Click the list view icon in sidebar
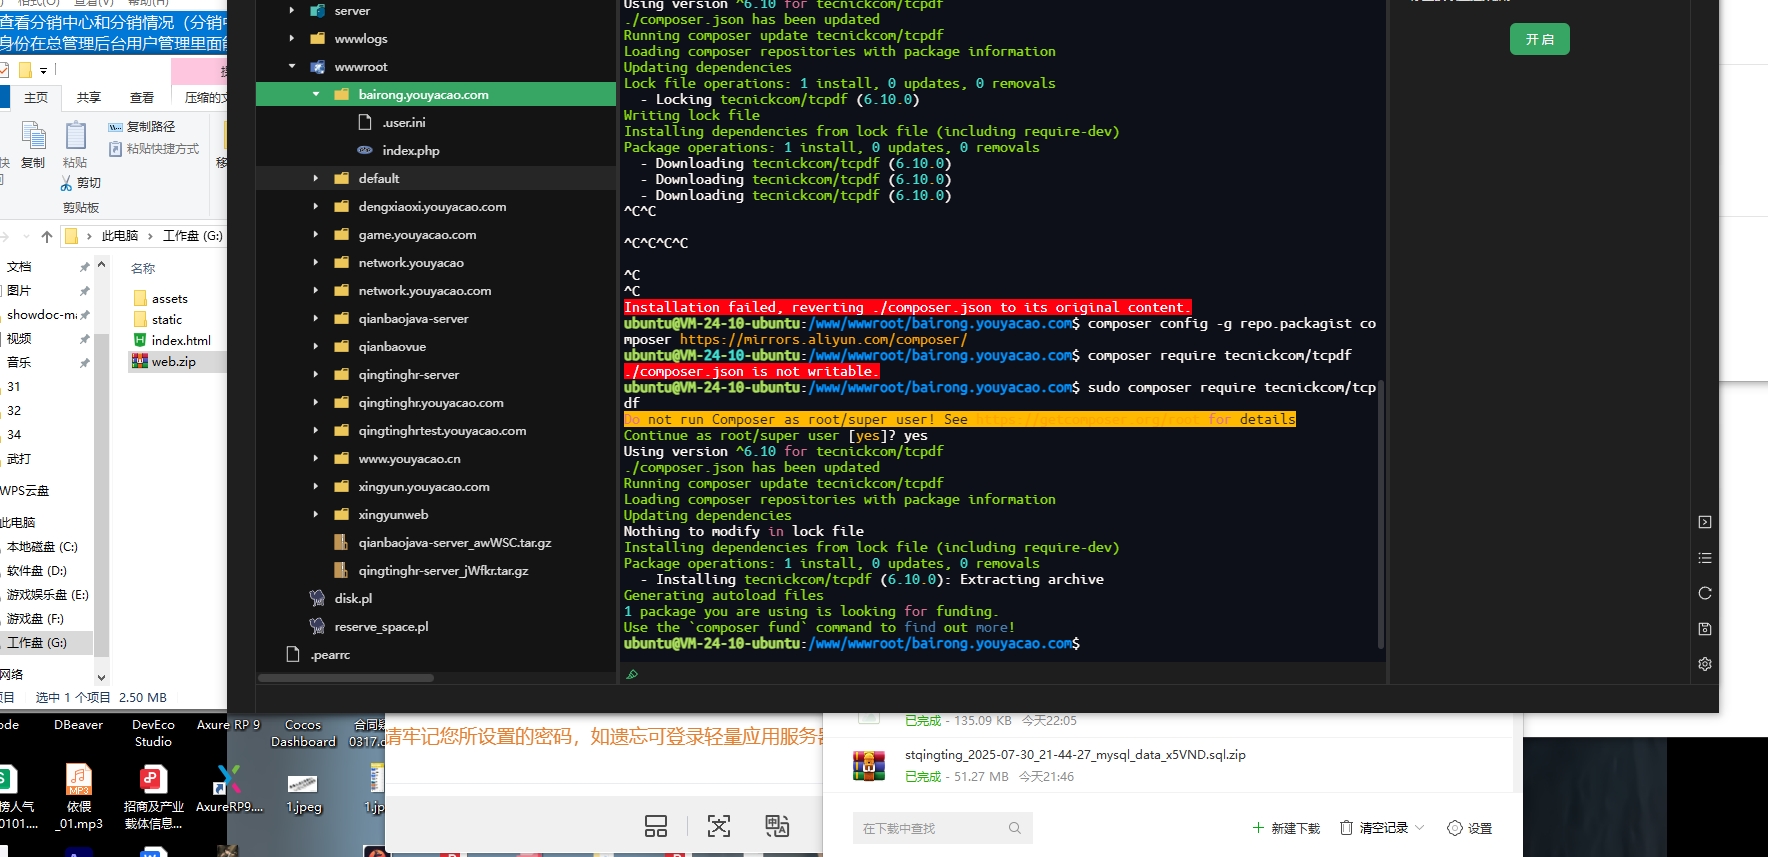1768x857 pixels. pyautogui.click(x=1705, y=558)
